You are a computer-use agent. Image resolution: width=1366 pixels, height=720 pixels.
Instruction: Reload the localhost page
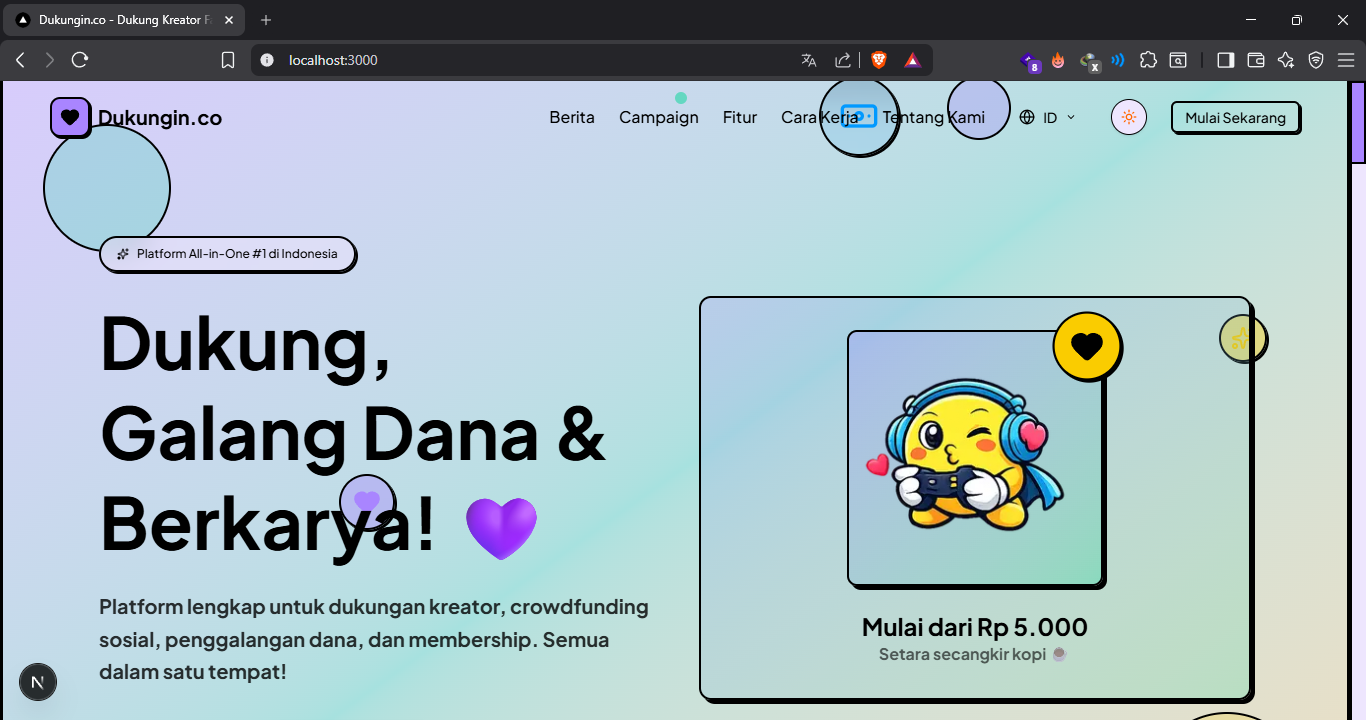[80, 60]
